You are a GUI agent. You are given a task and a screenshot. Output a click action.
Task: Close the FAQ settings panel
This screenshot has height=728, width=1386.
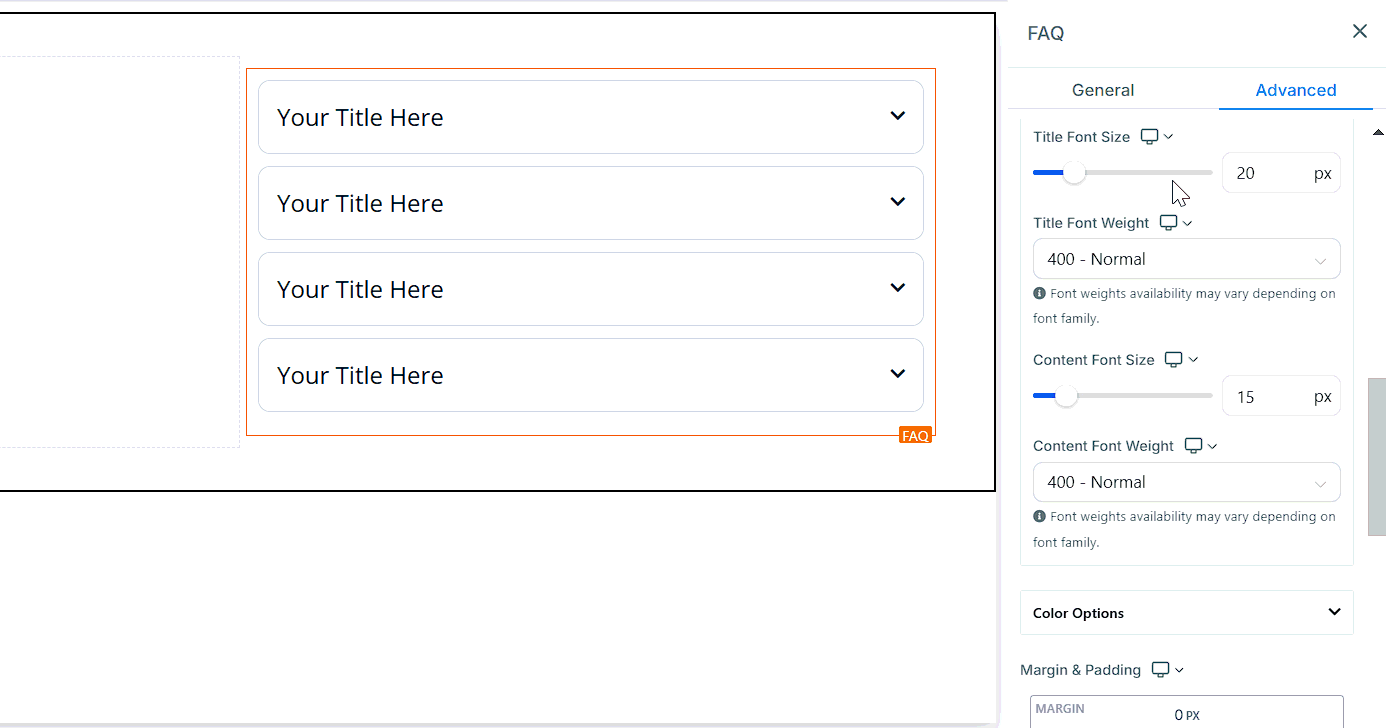pyautogui.click(x=1359, y=32)
